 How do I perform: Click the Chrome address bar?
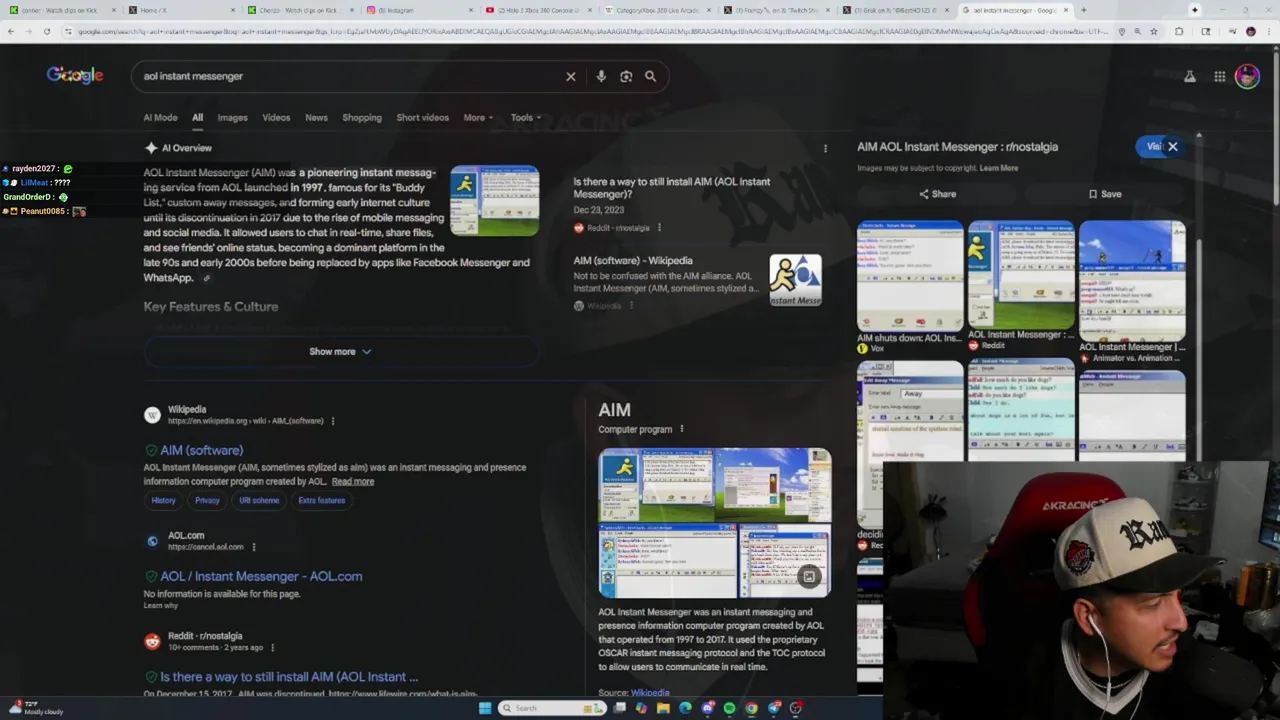click(590, 31)
